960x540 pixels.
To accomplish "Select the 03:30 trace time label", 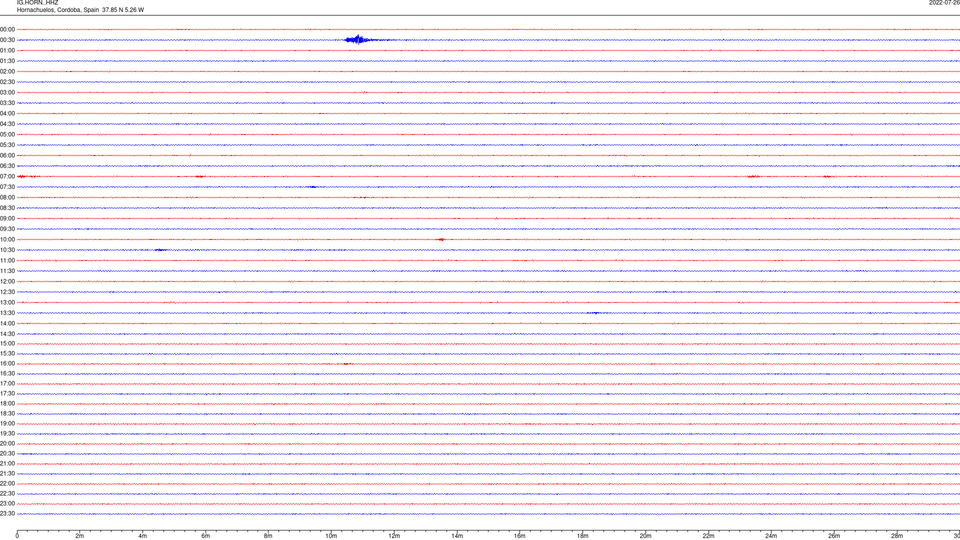I will (x=7, y=103).
